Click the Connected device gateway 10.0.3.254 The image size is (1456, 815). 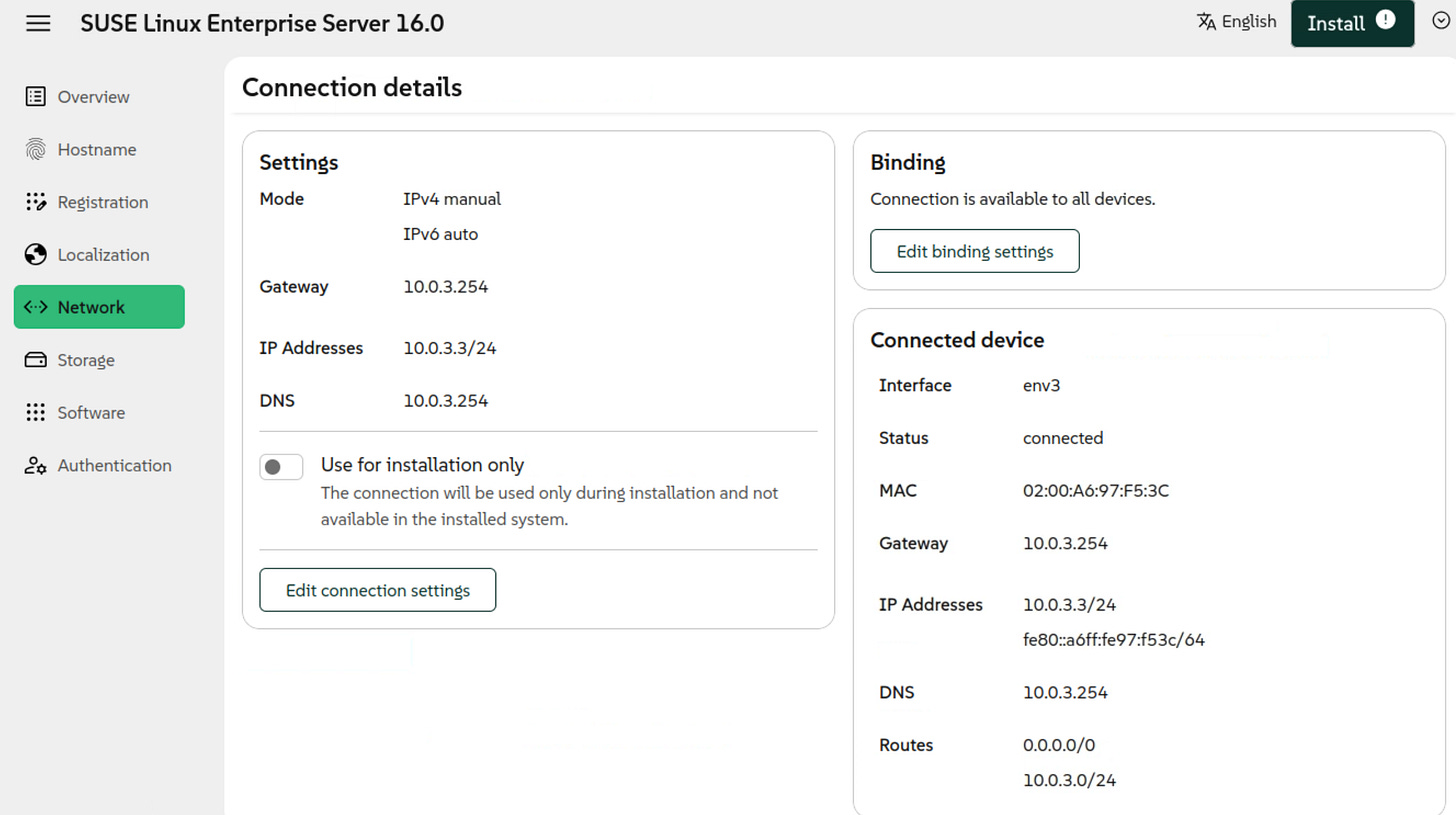coord(1065,544)
